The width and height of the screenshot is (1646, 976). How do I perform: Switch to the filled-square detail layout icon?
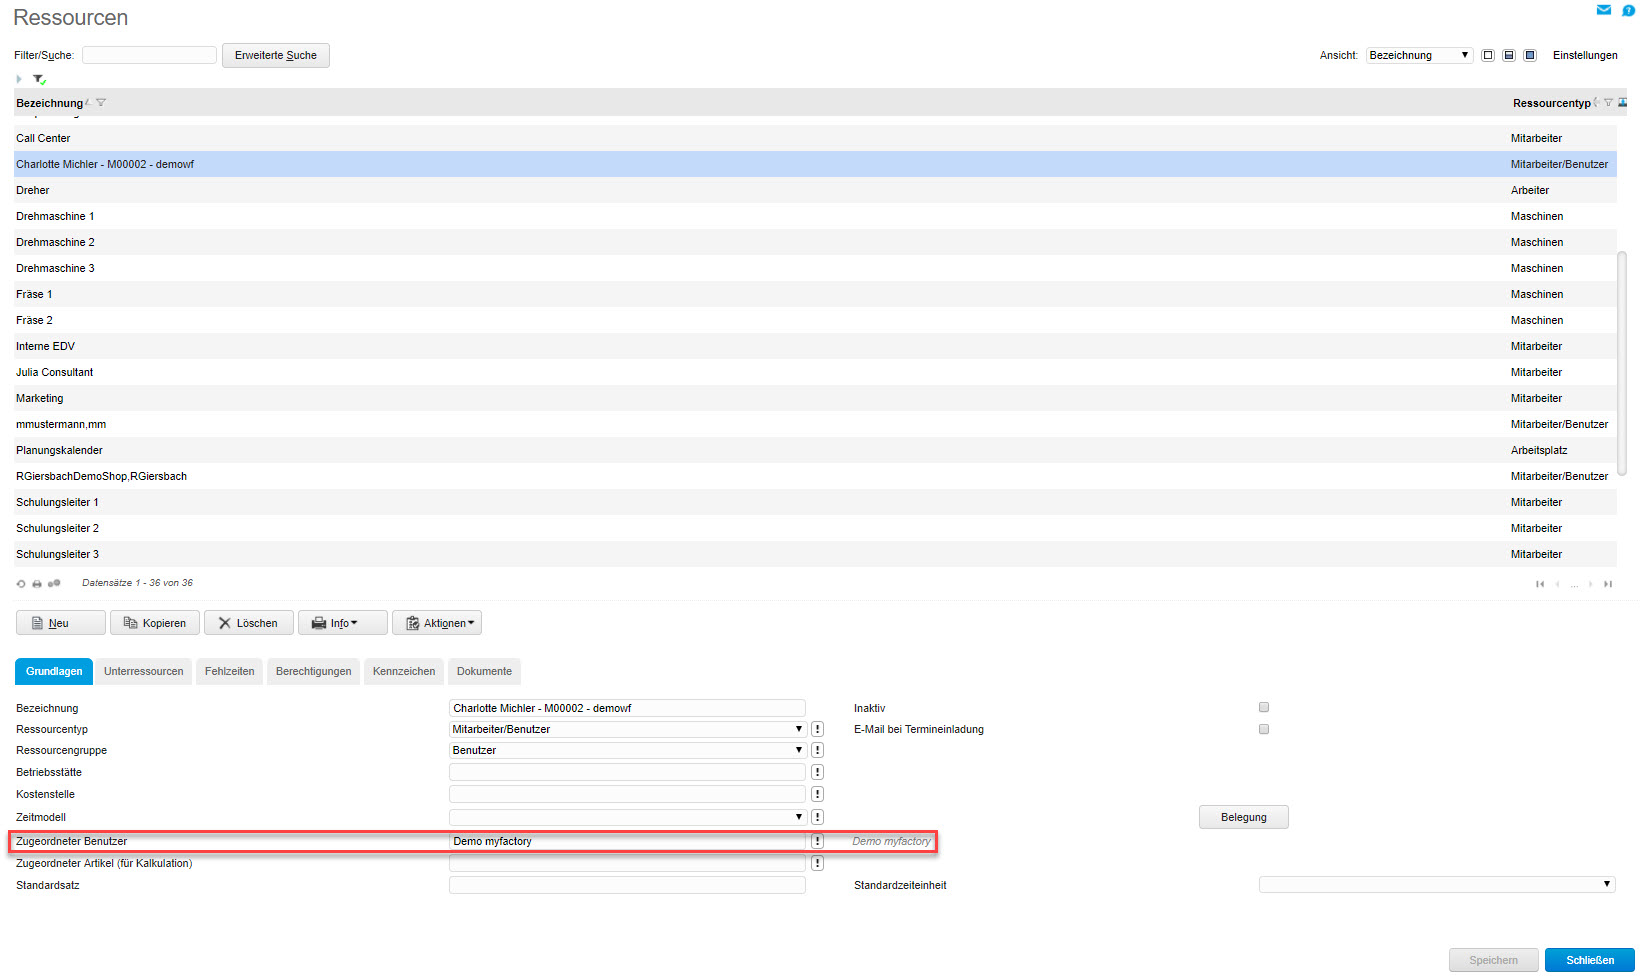click(1530, 55)
